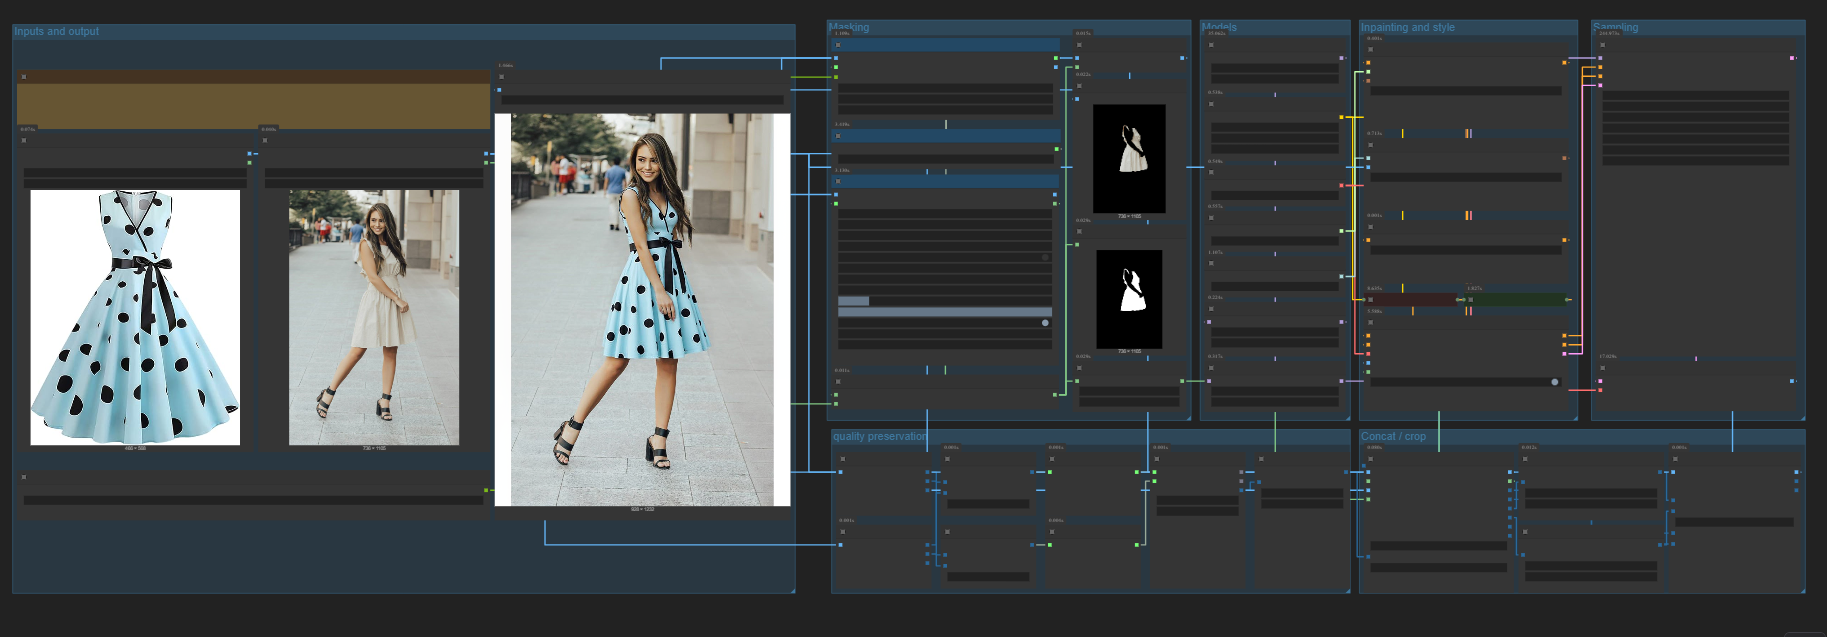Open the image file dropdown above the dress picture
This screenshot has height=637, width=1827.
[x=135, y=173]
